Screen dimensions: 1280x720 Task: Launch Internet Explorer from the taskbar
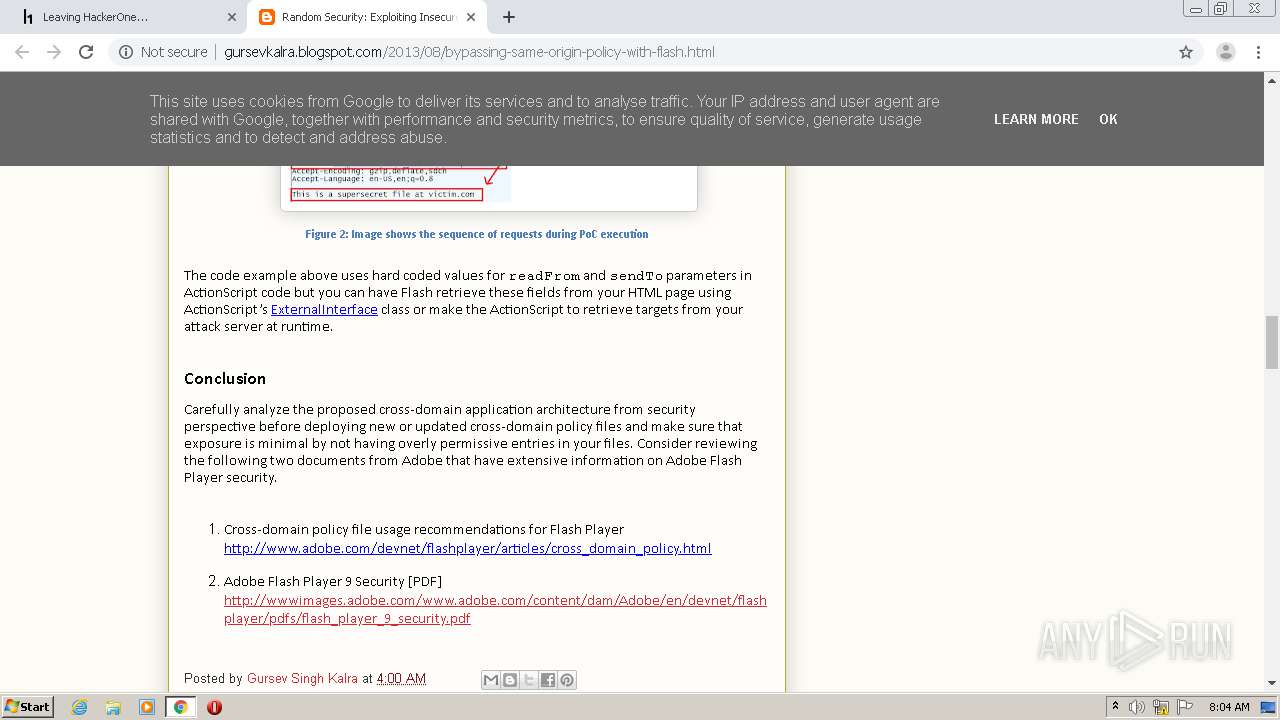[x=79, y=707]
